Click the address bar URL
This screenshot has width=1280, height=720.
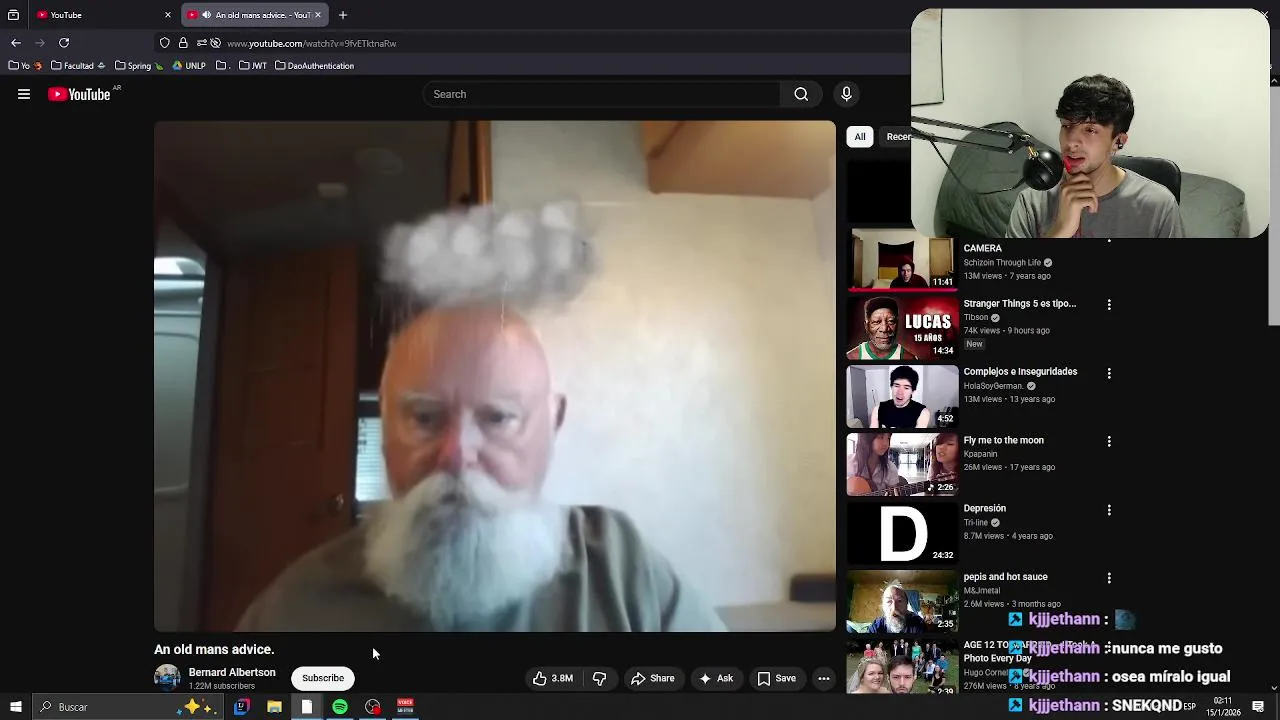312,44
